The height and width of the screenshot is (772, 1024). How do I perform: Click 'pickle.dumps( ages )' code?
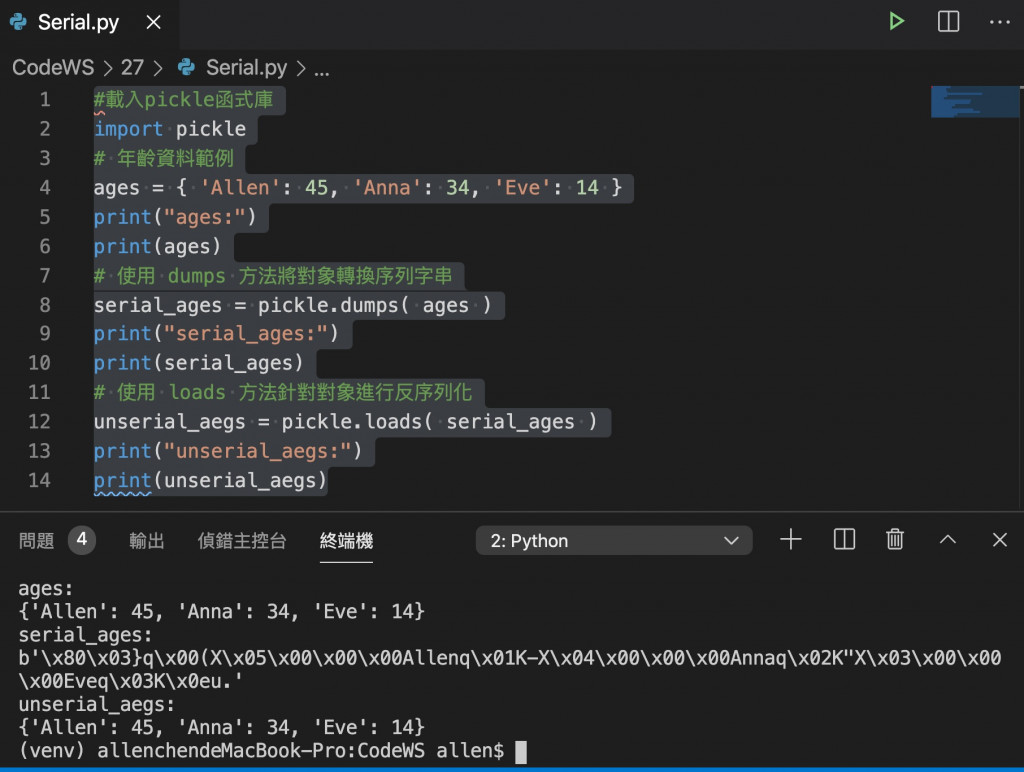pyautogui.click(x=374, y=305)
